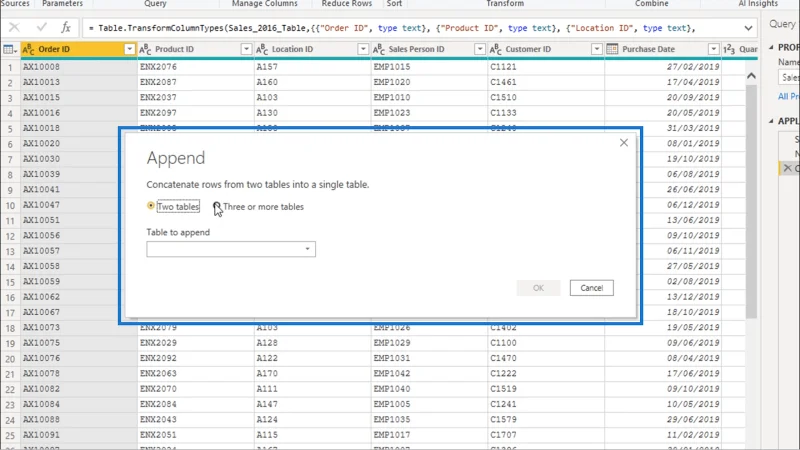800x450 pixels.
Task: Click cell A157 in Location ID column
Action: 313,67
